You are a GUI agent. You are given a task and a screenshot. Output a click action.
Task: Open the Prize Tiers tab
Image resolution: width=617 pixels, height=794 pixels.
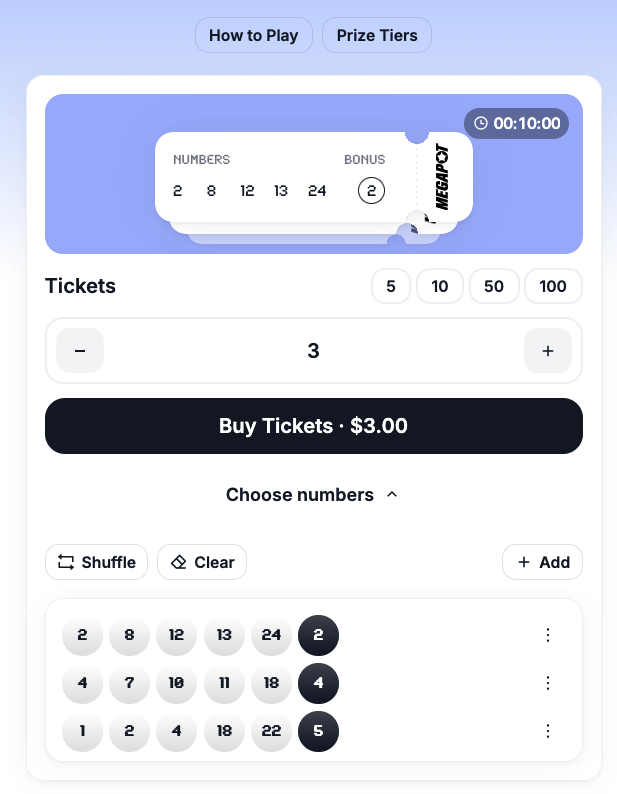coord(377,36)
